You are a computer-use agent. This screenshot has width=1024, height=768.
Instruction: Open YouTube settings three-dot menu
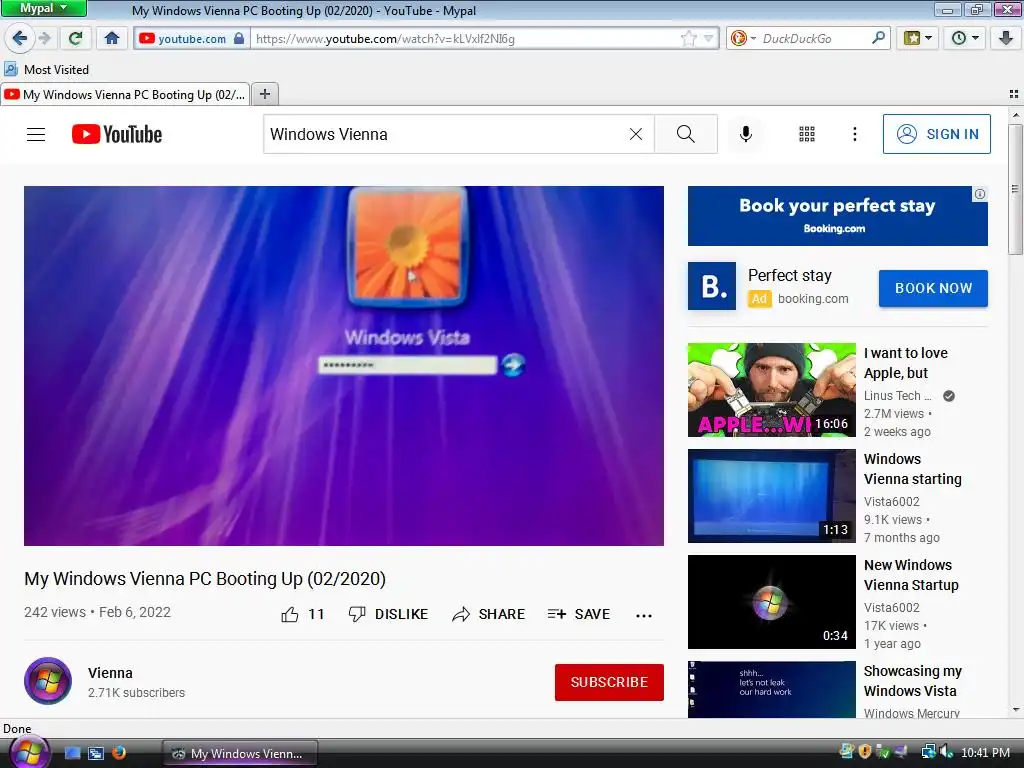pyautogui.click(x=854, y=135)
